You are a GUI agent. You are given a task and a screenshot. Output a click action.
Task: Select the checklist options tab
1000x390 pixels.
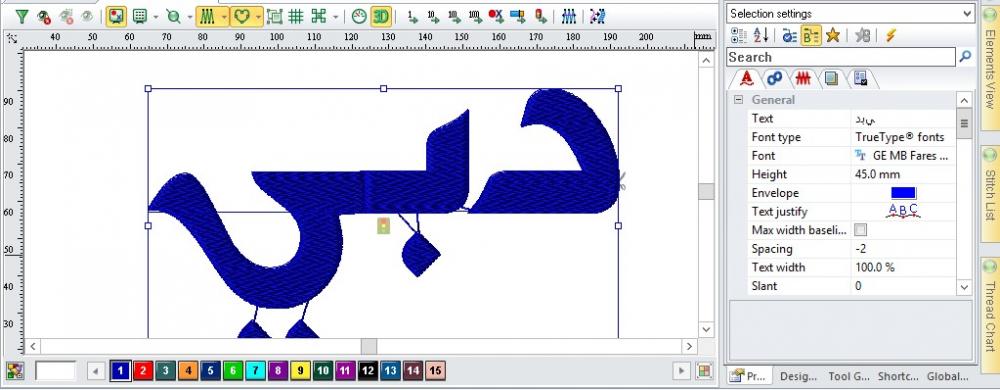click(860, 78)
